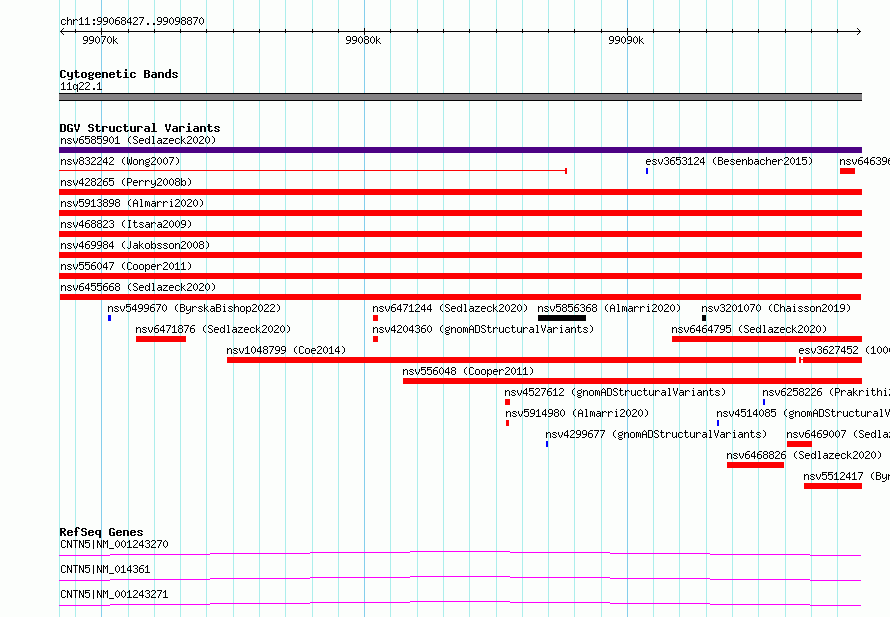Image resolution: width=890 pixels, height=617 pixels.
Task: Click the gray 11q22.1 cytogenetic band bar
Action: [460, 97]
